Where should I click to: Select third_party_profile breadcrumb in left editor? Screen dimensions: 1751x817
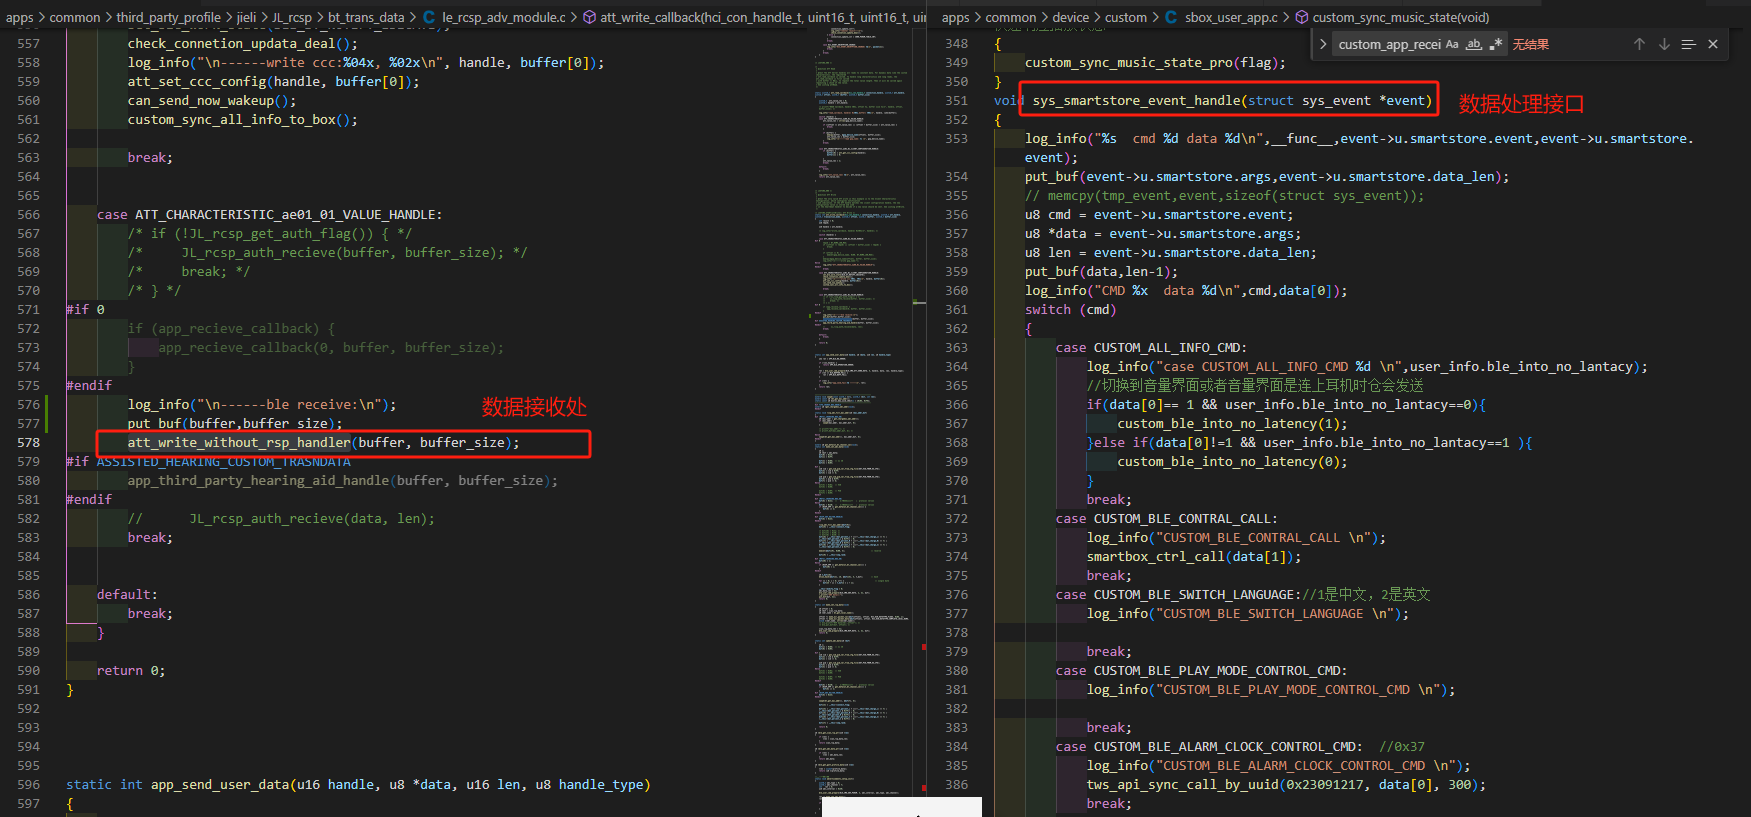point(168,17)
